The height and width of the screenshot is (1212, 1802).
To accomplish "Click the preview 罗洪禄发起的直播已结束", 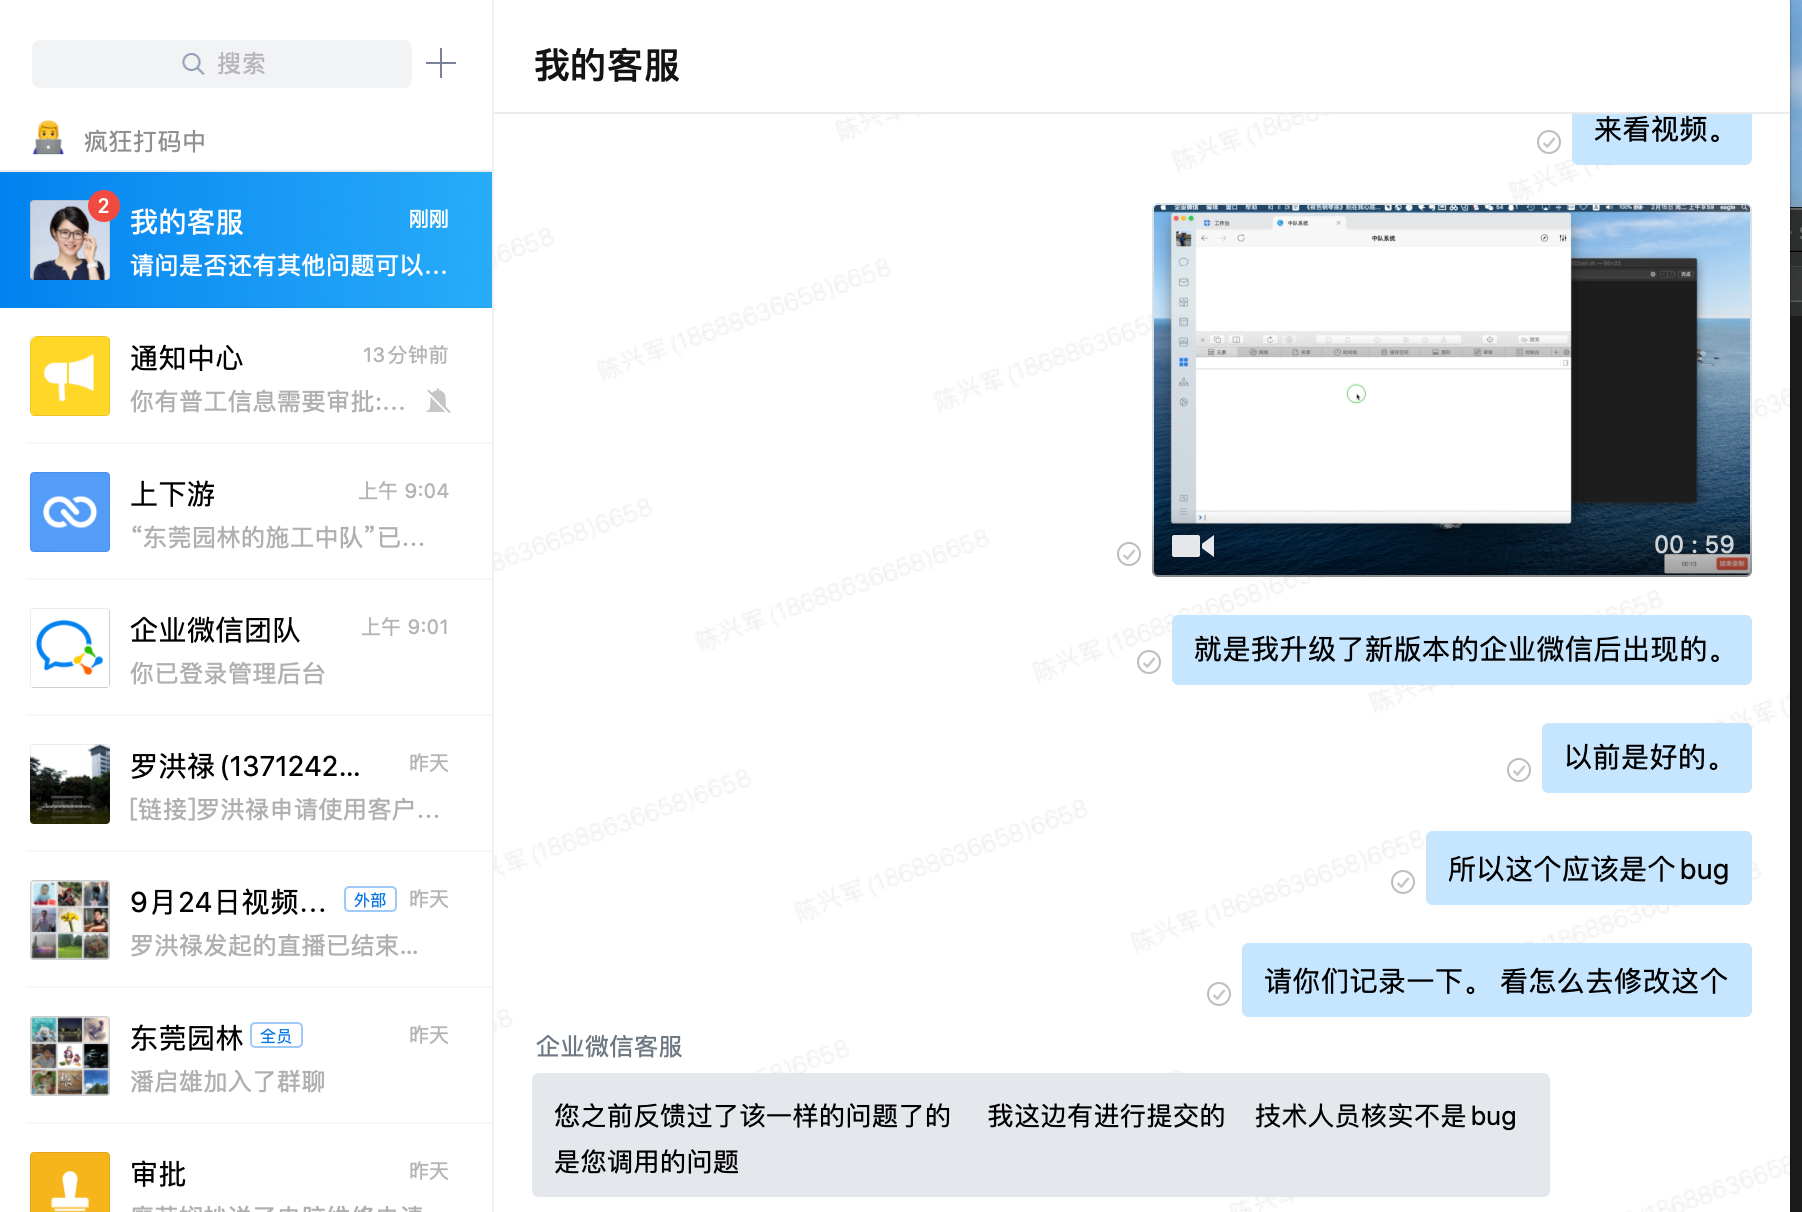I will click(x=275, y=946).
